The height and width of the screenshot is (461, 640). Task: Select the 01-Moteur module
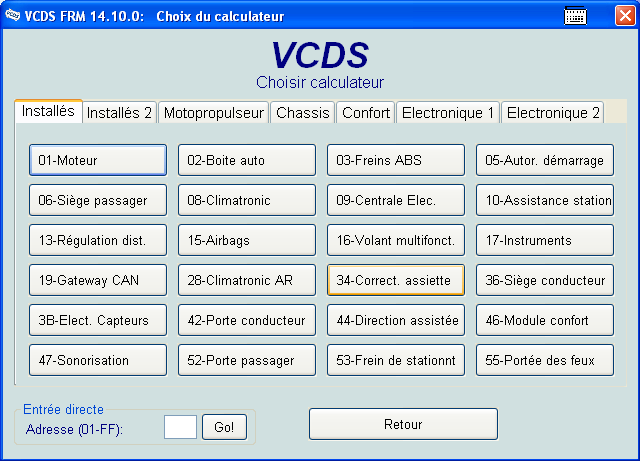[x=98, y=160]
